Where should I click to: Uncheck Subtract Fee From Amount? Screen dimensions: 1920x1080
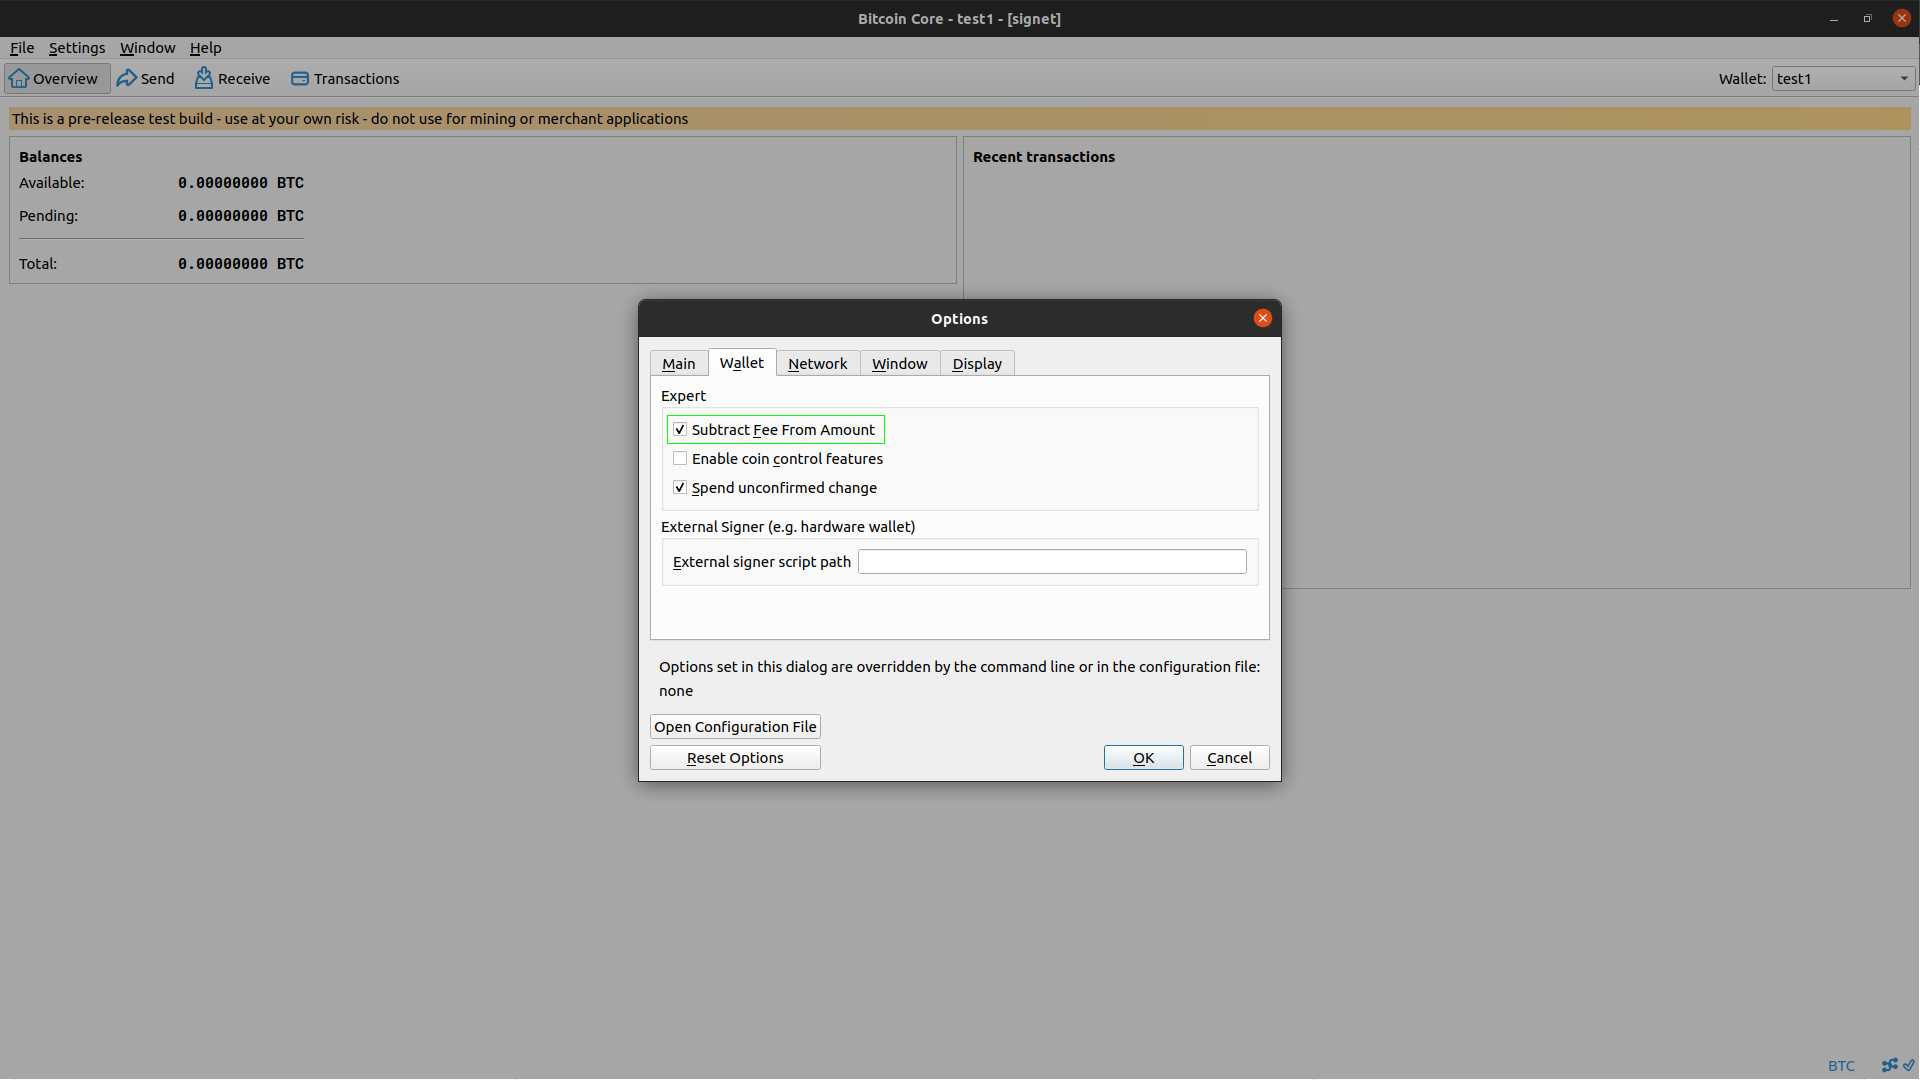point(681,429)
